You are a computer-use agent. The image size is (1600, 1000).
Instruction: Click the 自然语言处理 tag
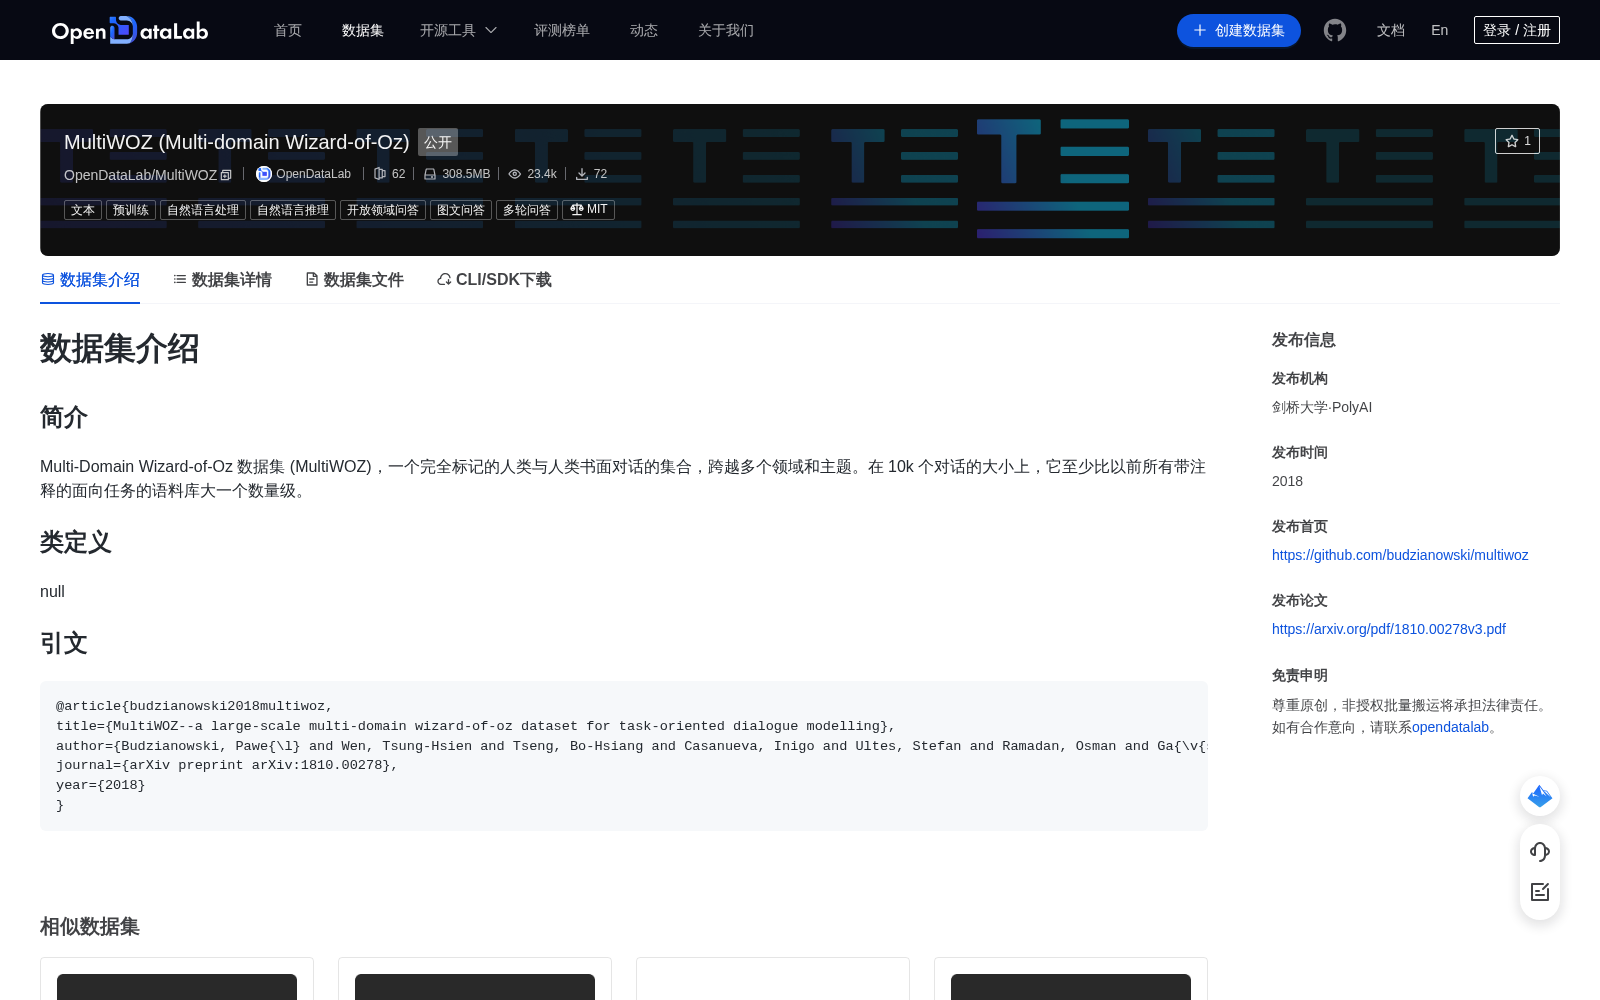[203, 210]
